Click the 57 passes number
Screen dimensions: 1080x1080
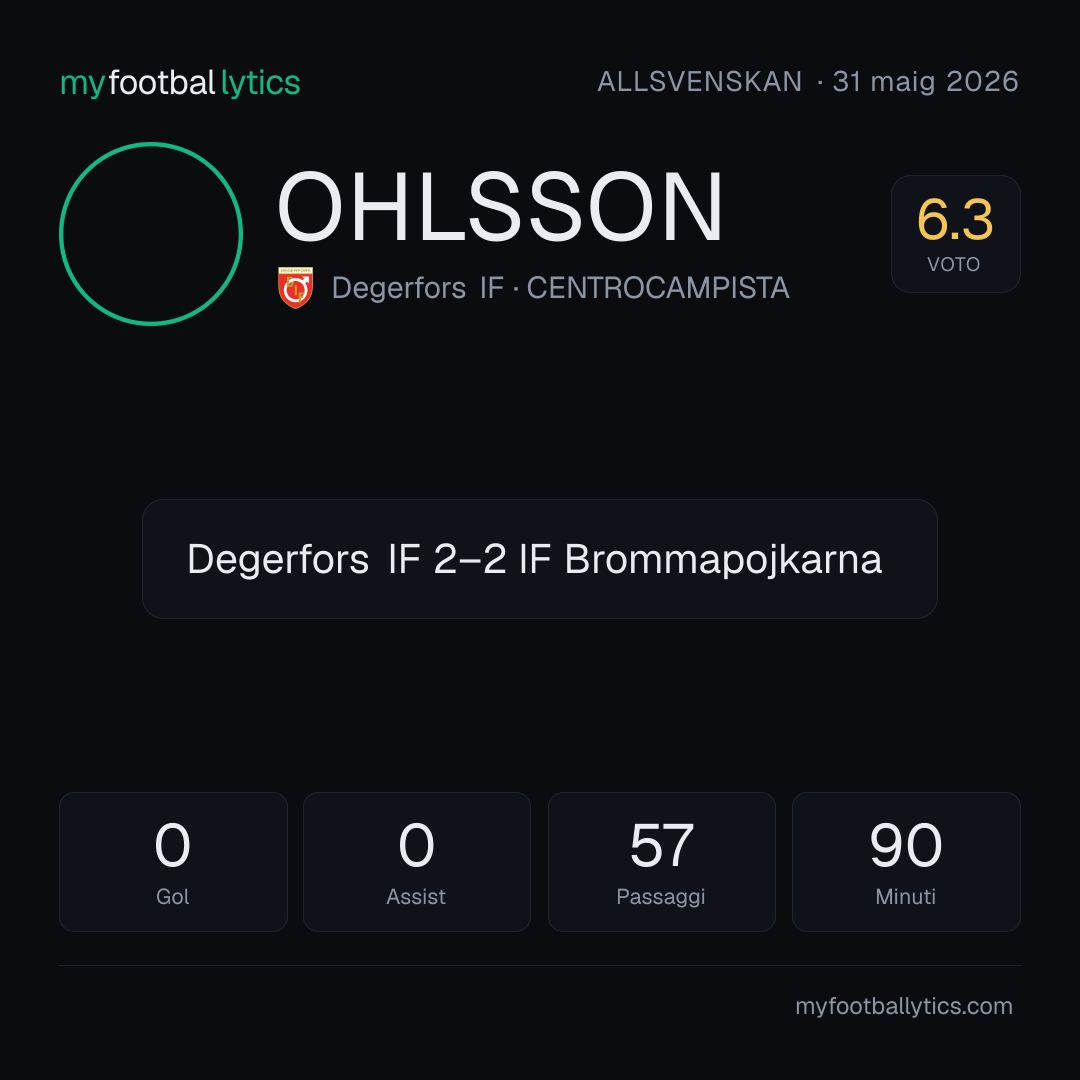pos(661,845)
